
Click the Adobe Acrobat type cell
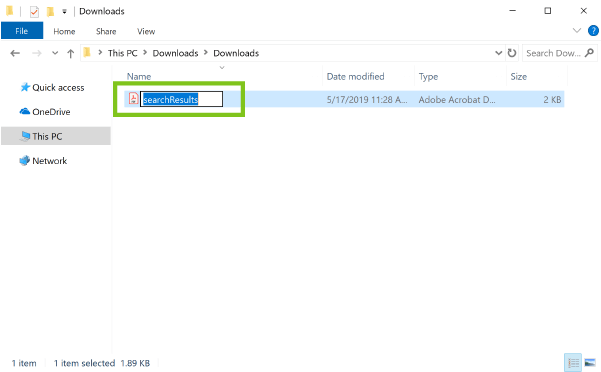coord(457,100)
